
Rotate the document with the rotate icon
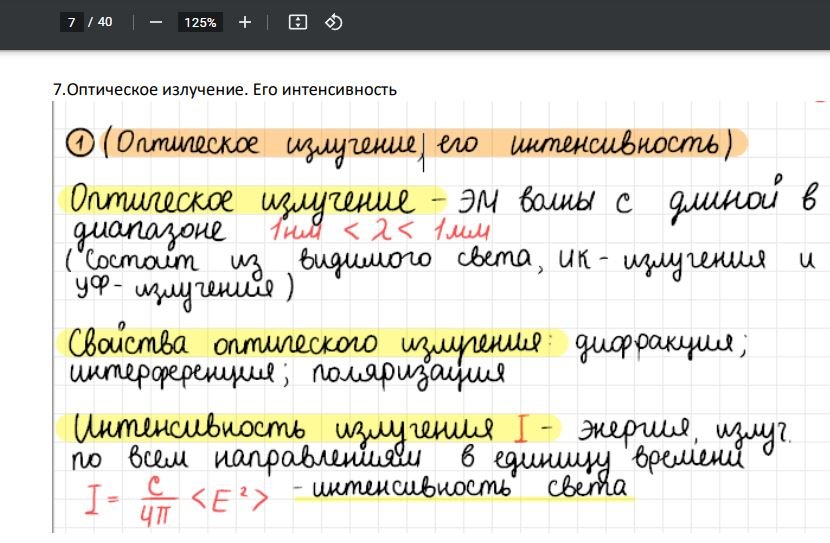[x=334, y=22]
